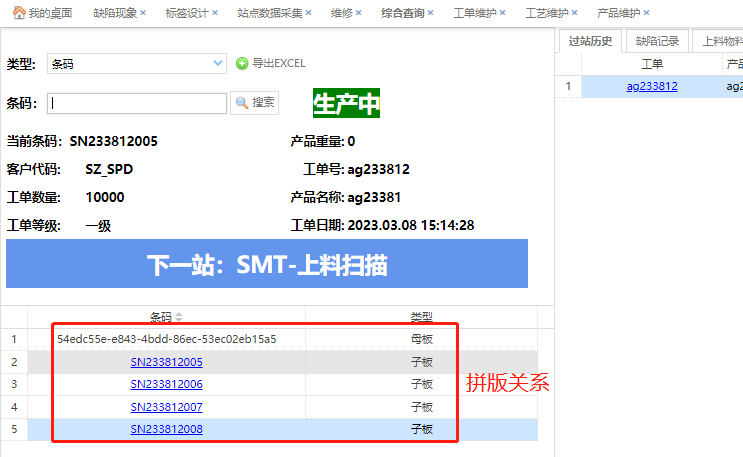743x457 pixels.
Task: Click the magnifier icon in 搜索 button
Action: [x=242, y=102]
